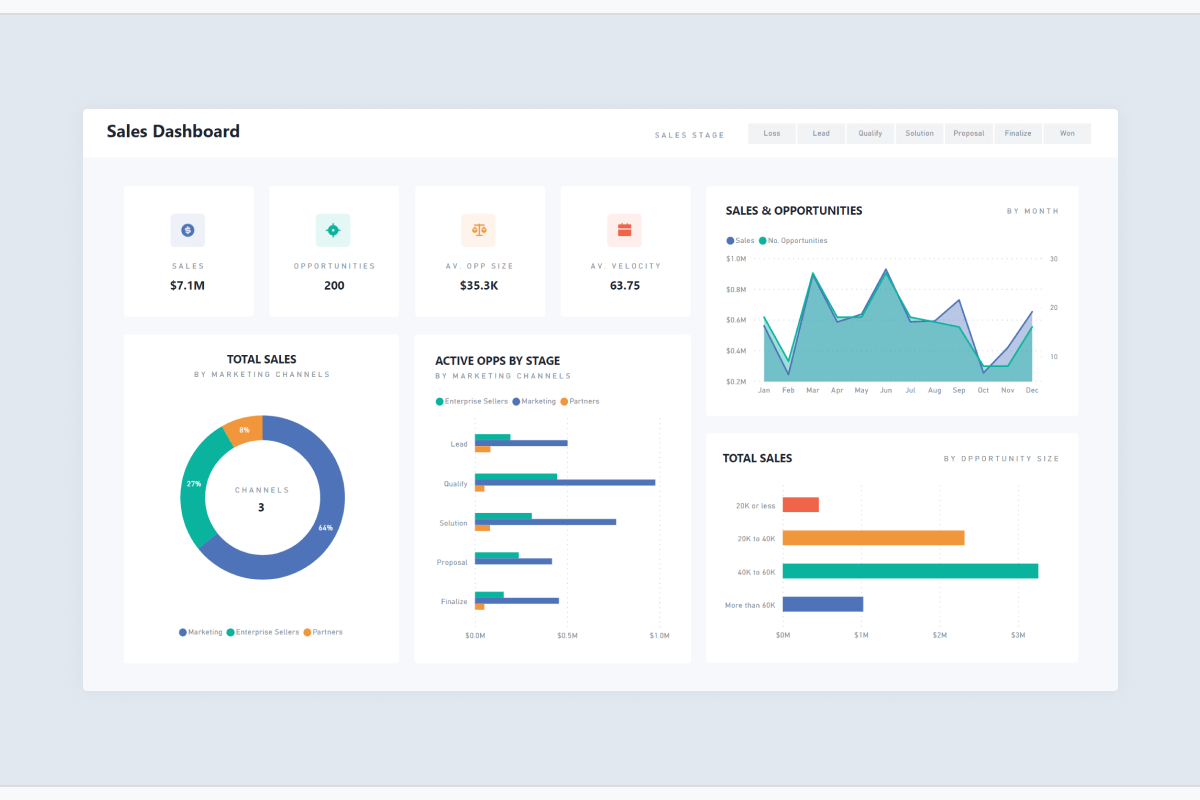Click the No. Opportunities legend dot

762,241
